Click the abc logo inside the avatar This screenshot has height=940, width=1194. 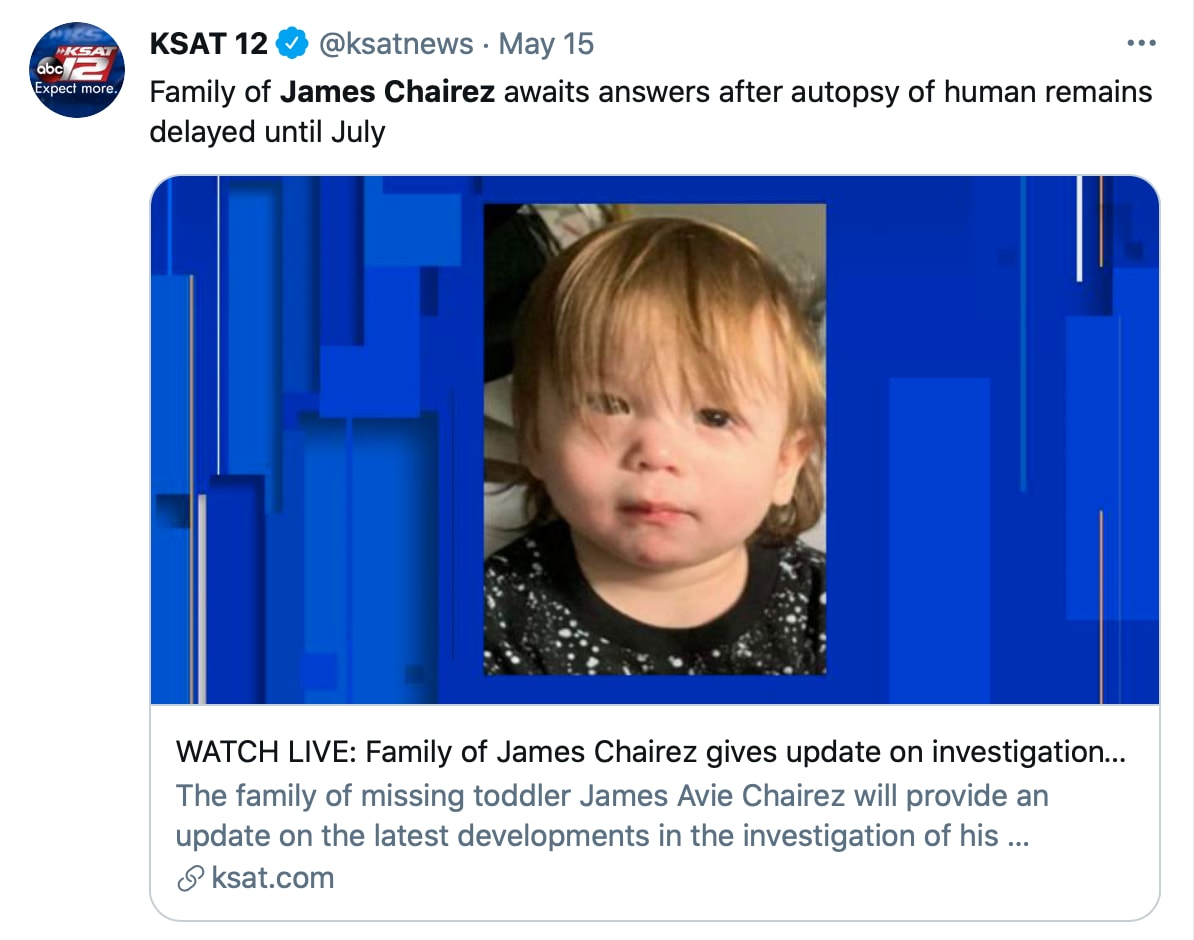(x=49, y=68)
